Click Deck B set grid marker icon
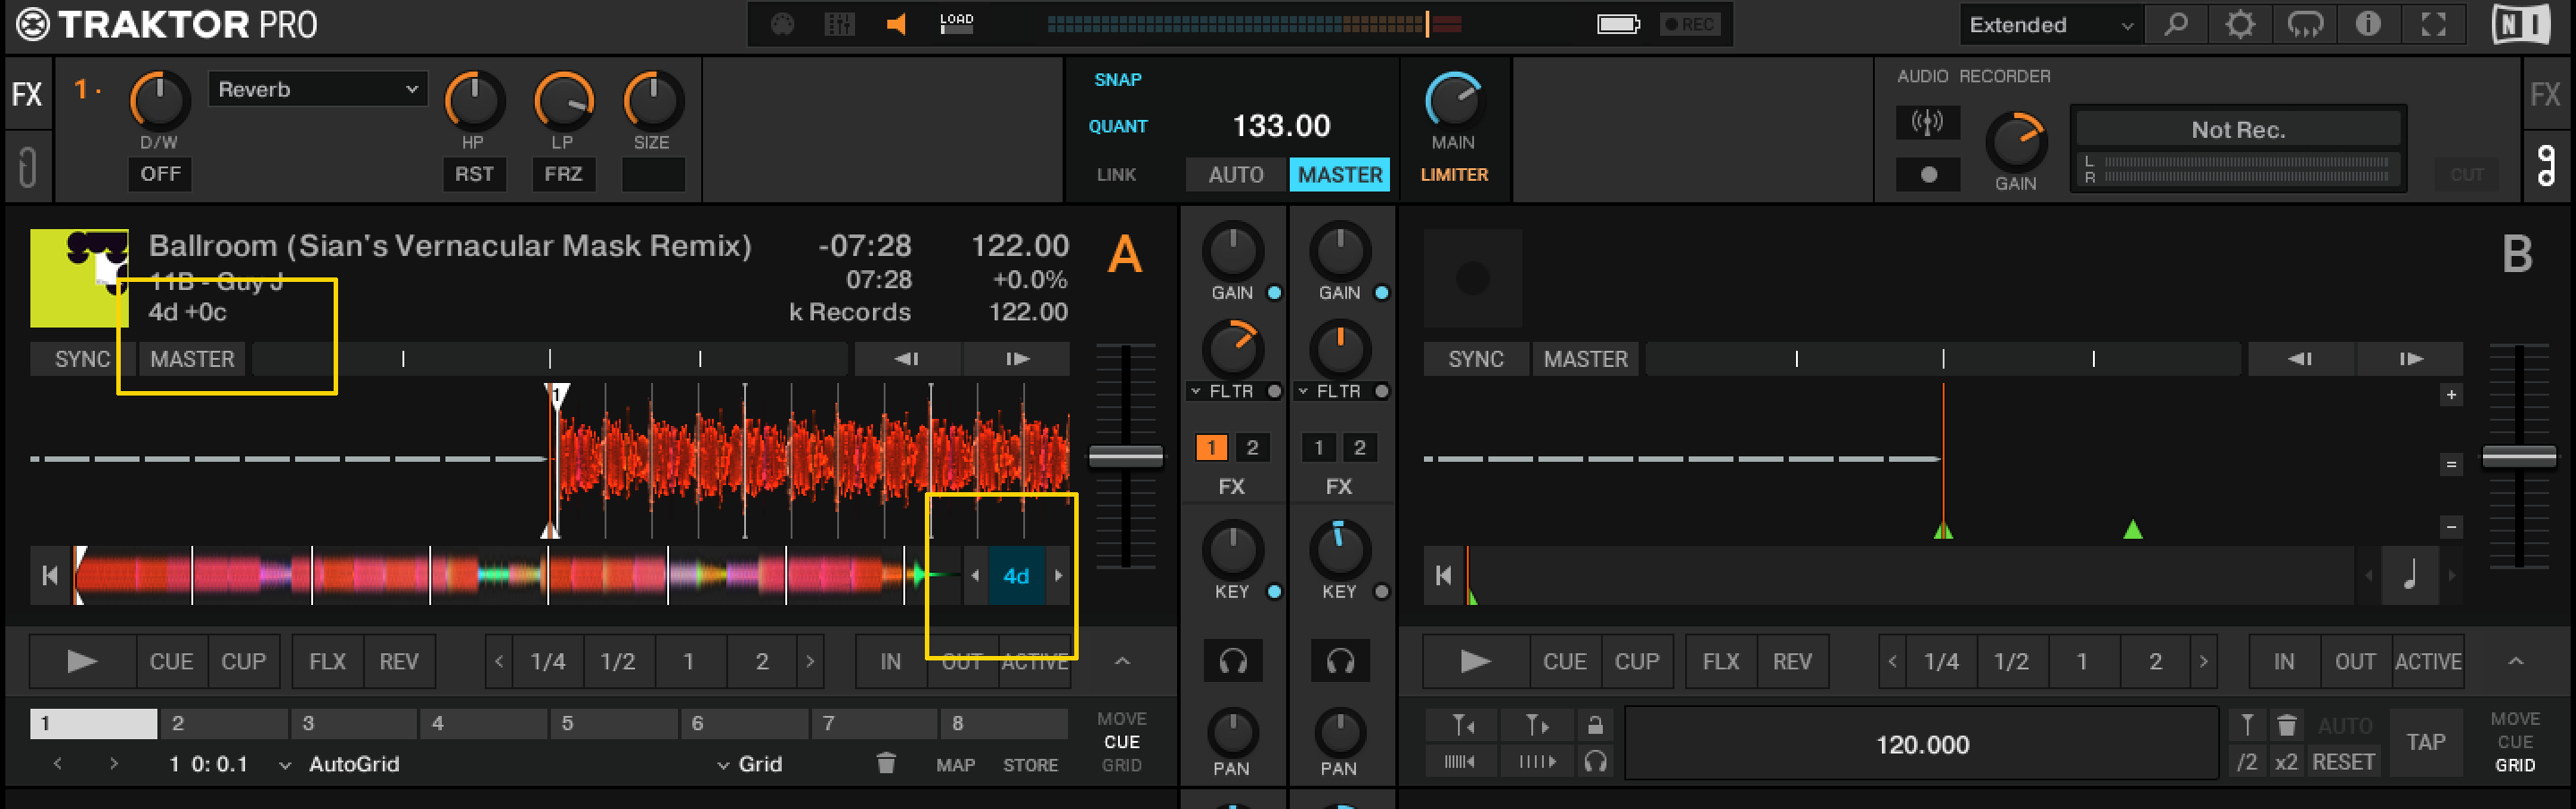This screenshot has height=809, width=2576. point(2247,725)
